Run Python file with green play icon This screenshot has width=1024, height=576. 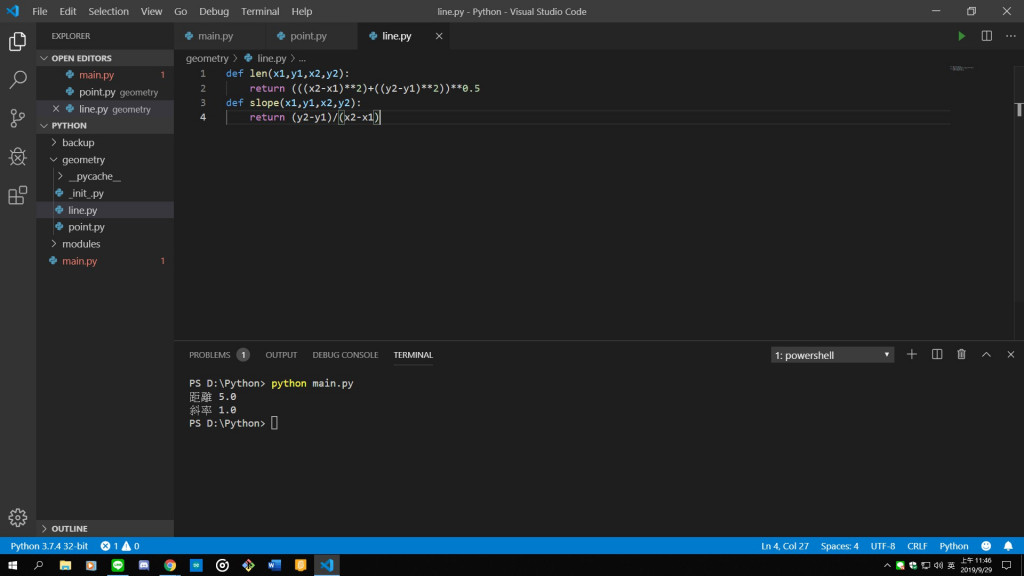[x=961, y=36]
